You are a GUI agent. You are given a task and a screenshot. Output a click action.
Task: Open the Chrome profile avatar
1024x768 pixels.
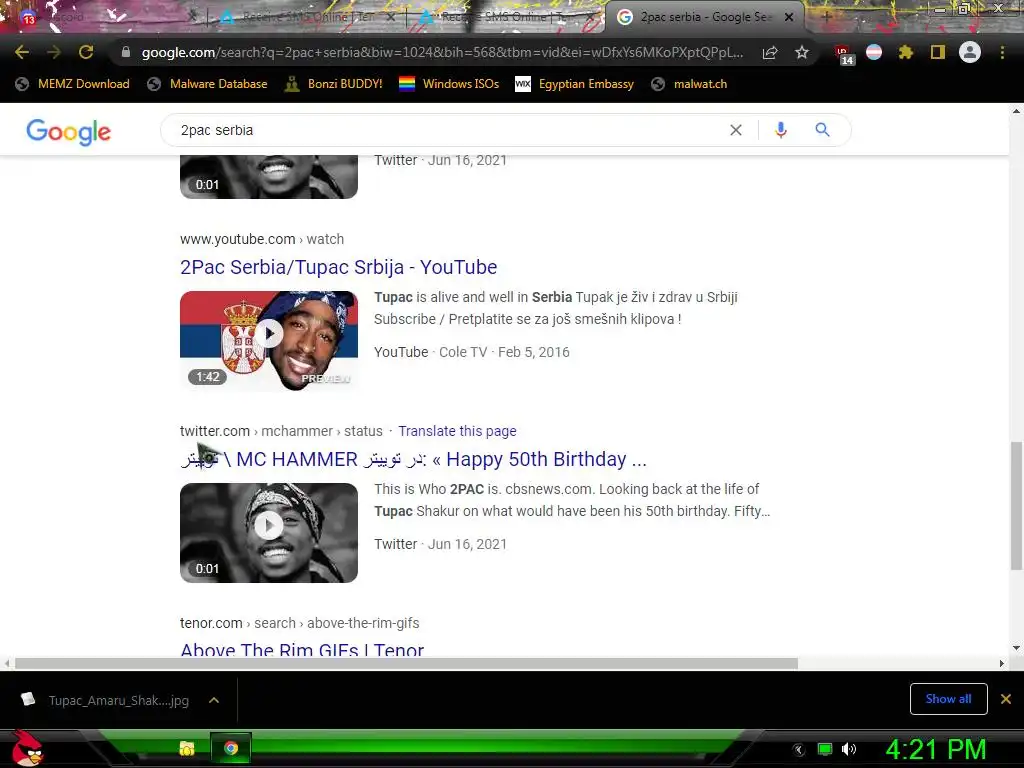[970, 52]
